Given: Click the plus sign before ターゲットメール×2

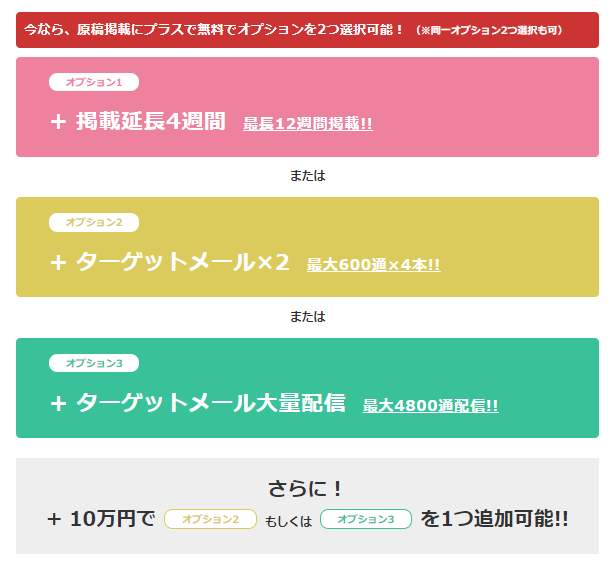Looking at the screenshot, I should (58, 262).
